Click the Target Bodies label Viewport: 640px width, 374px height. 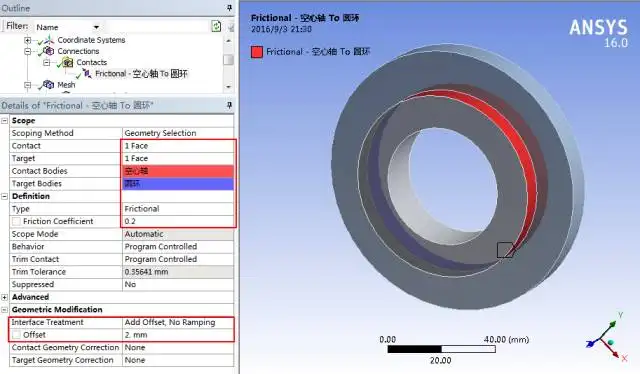(36, 184)
